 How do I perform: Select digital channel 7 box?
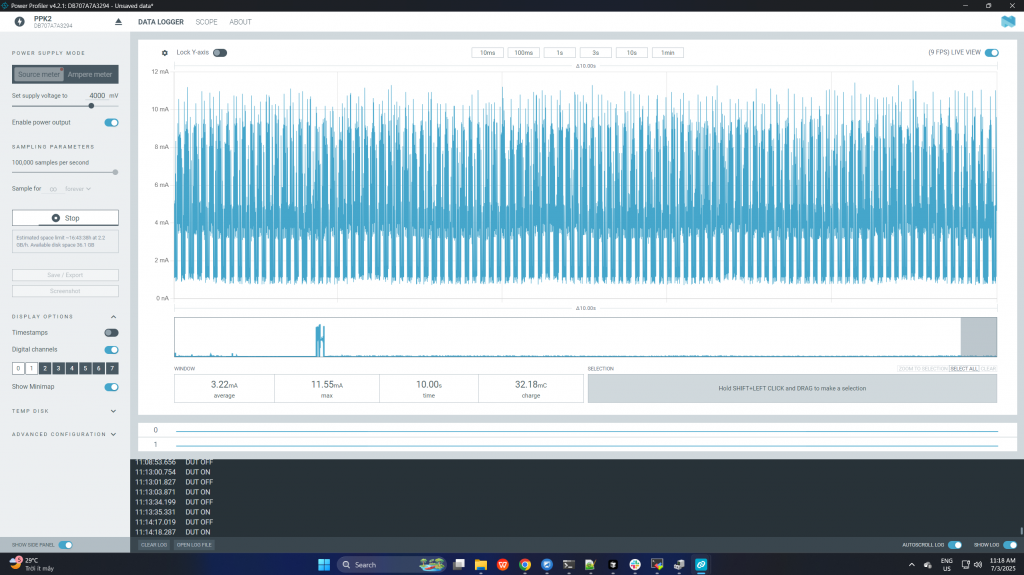(x=112, y=368)
